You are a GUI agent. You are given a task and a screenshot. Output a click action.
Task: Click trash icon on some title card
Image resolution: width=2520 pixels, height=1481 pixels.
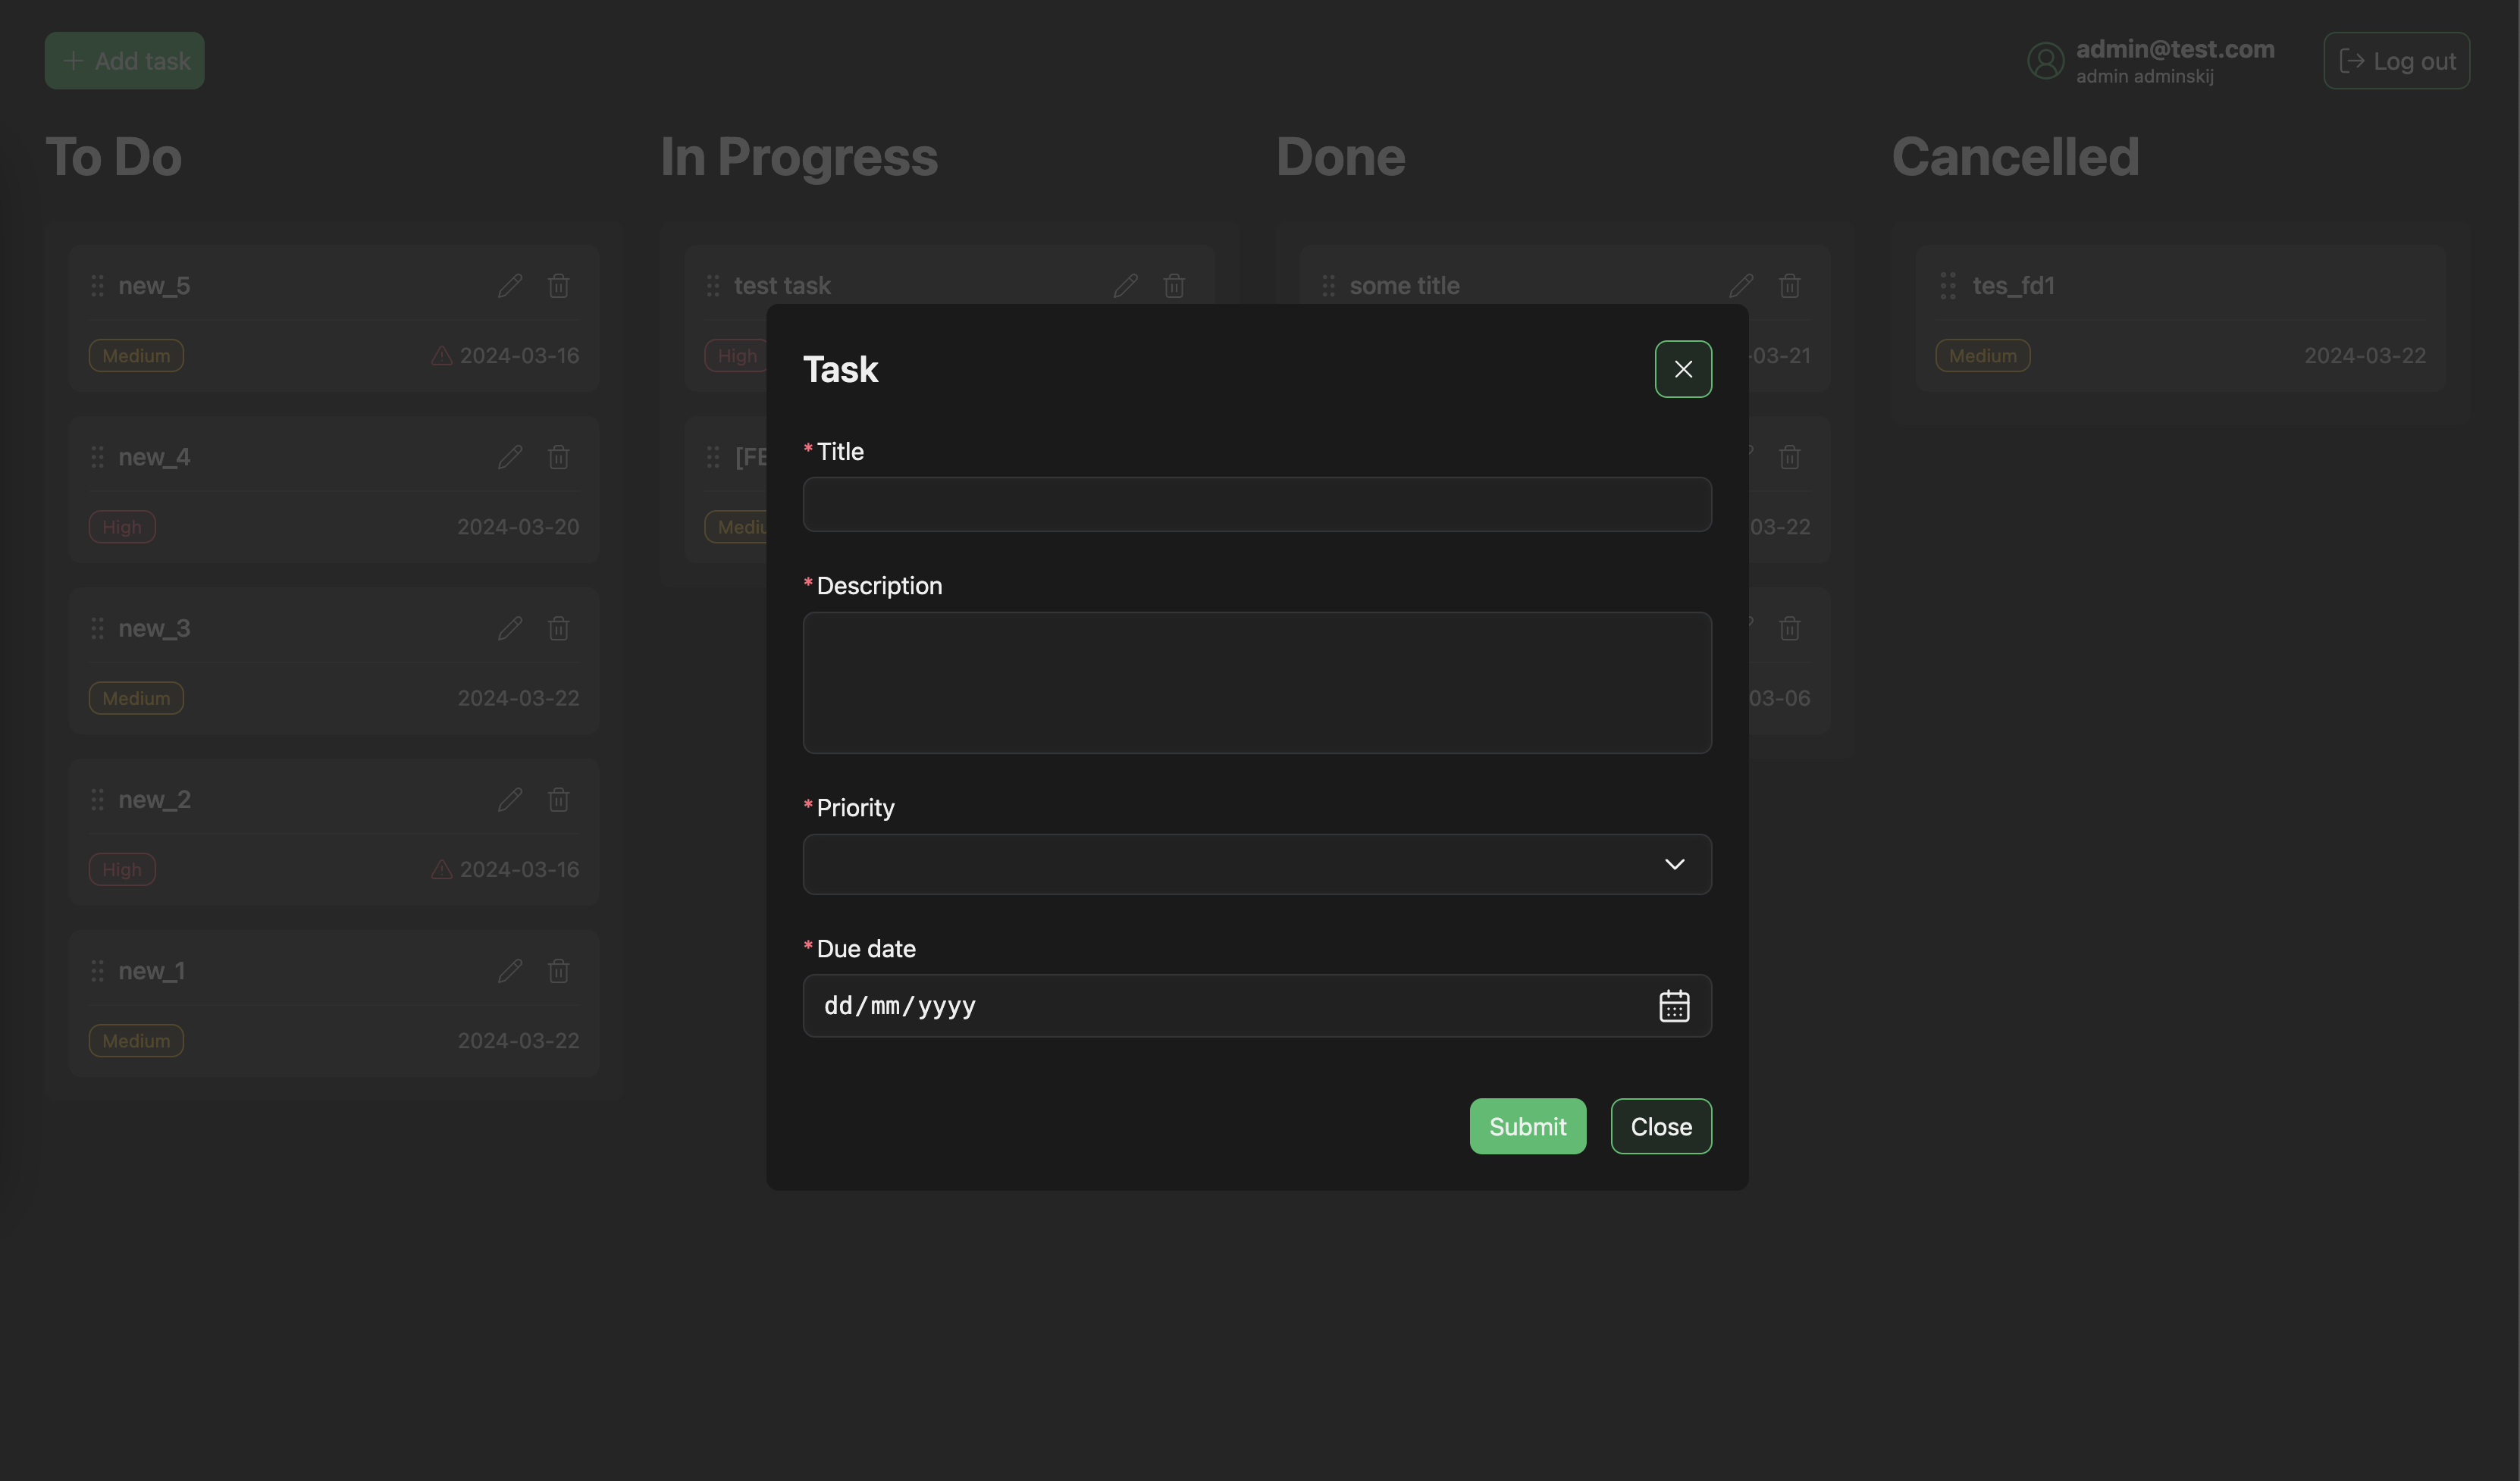click(x=1789, y=286)
